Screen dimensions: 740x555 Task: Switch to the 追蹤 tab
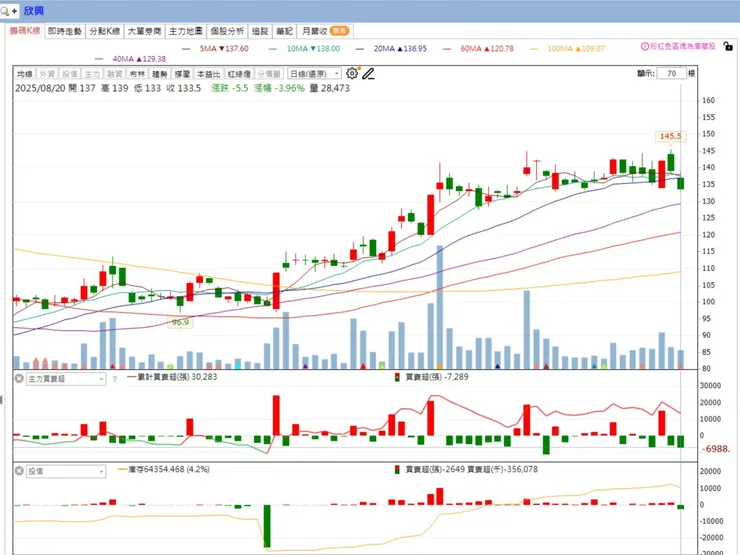260,31
